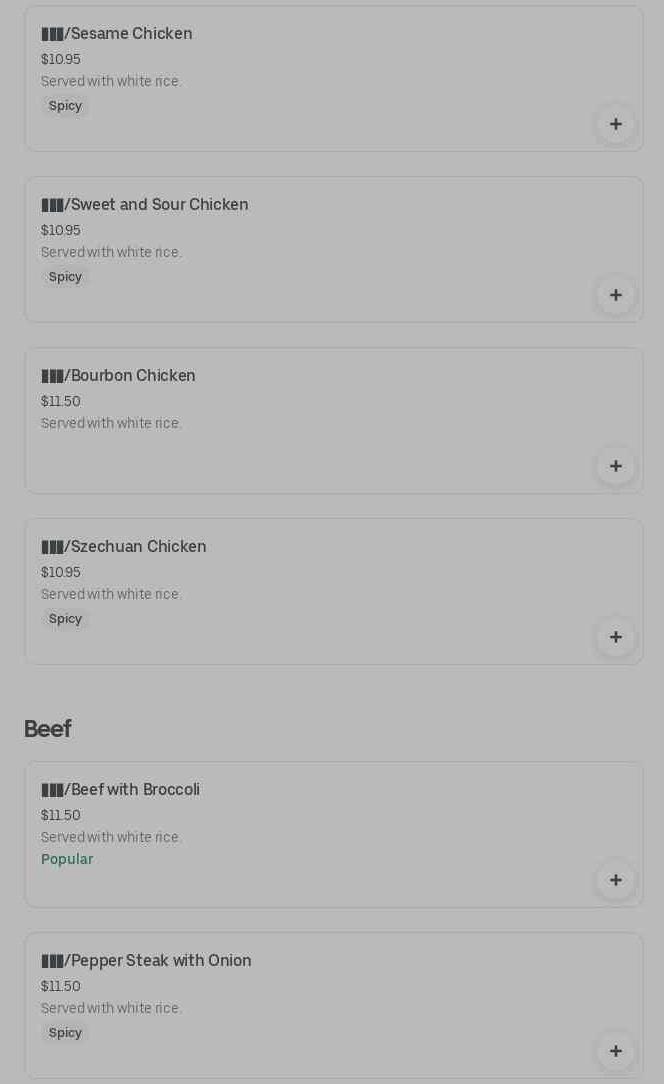Add Bourbon Chicken with plus icon

tap(615, 466)
